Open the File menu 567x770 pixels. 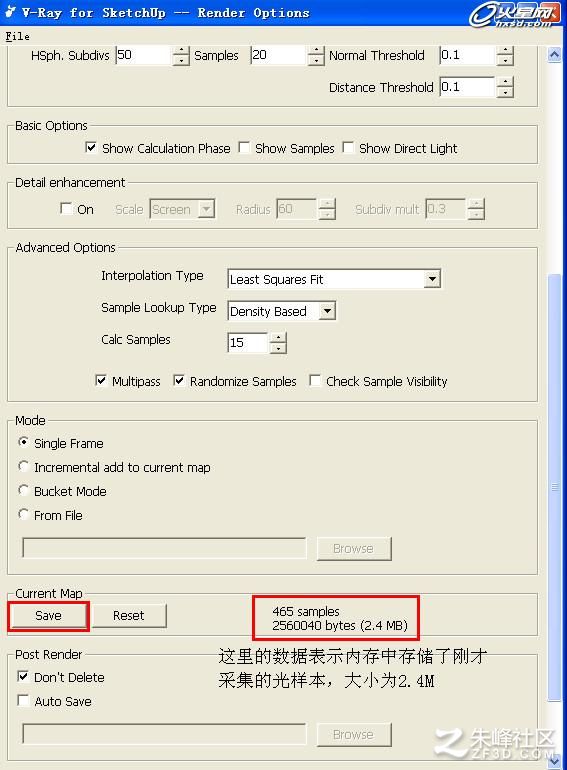pos(17,36)
